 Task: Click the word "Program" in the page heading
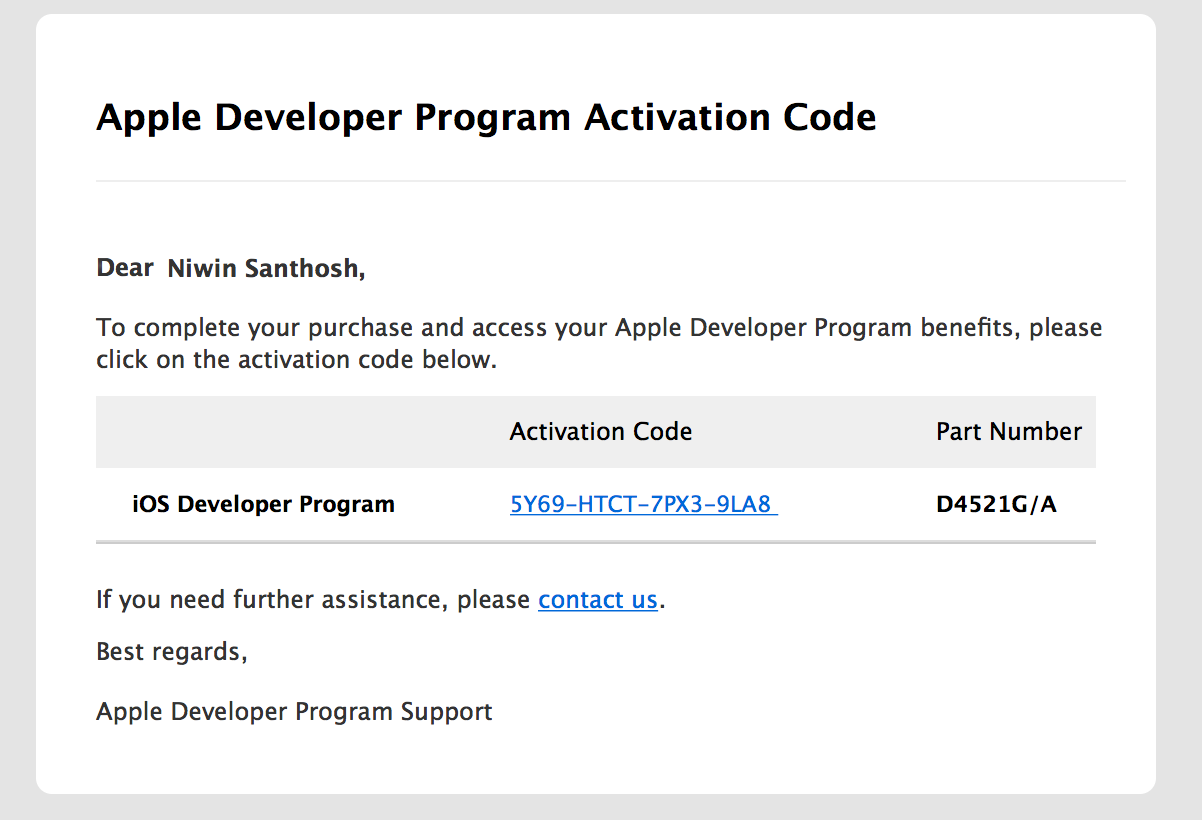click(x=493, y=118)
